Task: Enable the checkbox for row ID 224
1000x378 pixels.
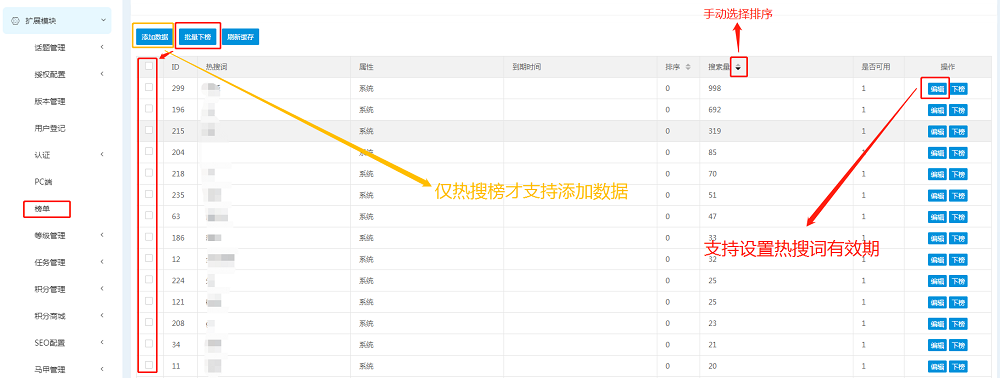Action: point(149,279)
